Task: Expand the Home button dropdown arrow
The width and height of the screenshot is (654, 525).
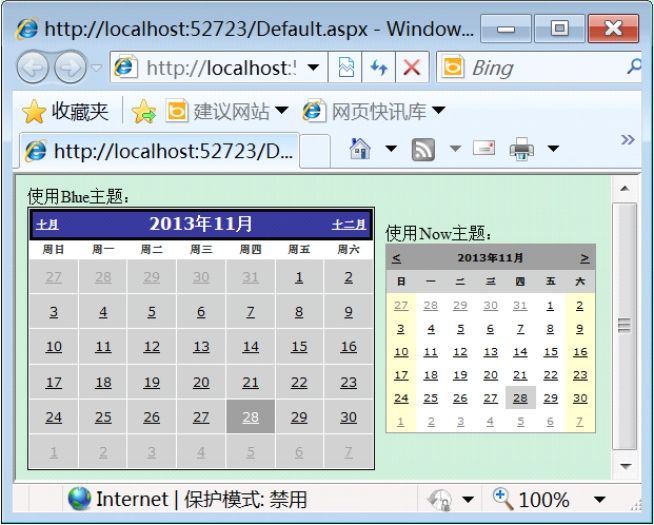Action: 391,148
